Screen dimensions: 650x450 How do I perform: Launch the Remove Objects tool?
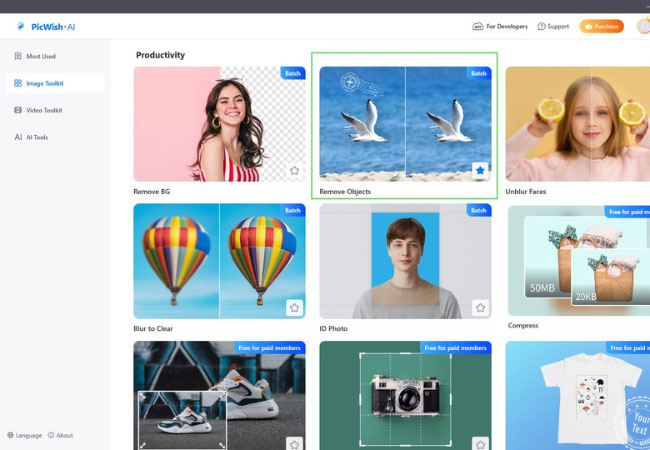(x=404, y=124)
